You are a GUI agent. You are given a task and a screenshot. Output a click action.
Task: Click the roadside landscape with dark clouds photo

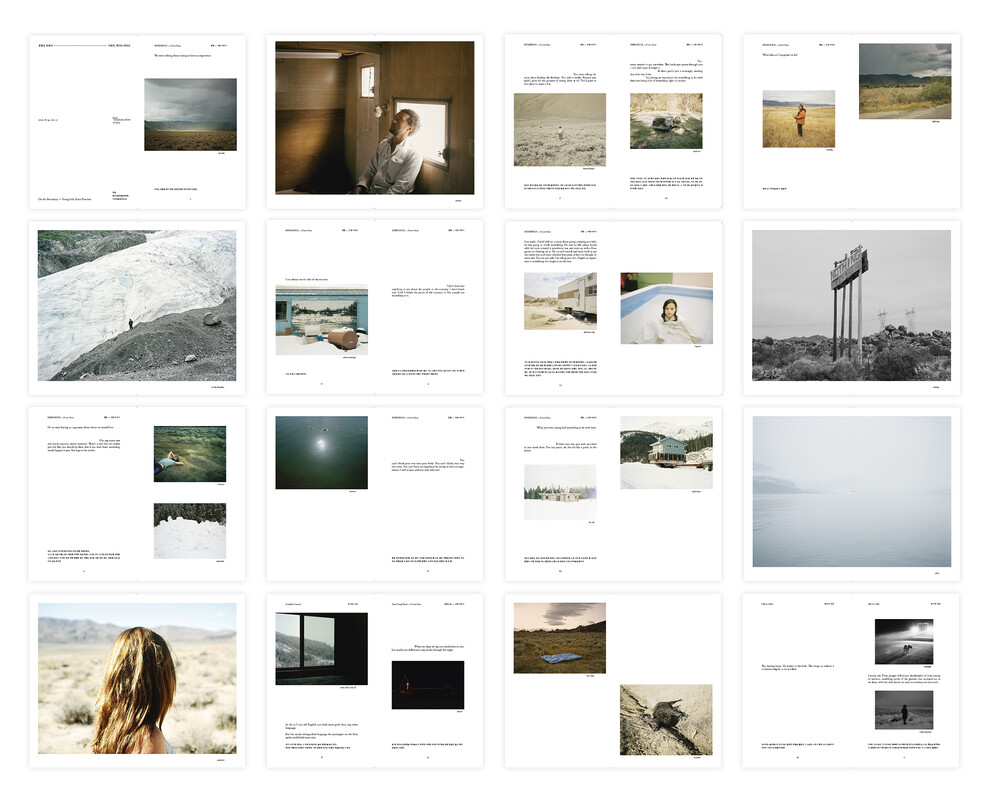[x=904, y=80]
